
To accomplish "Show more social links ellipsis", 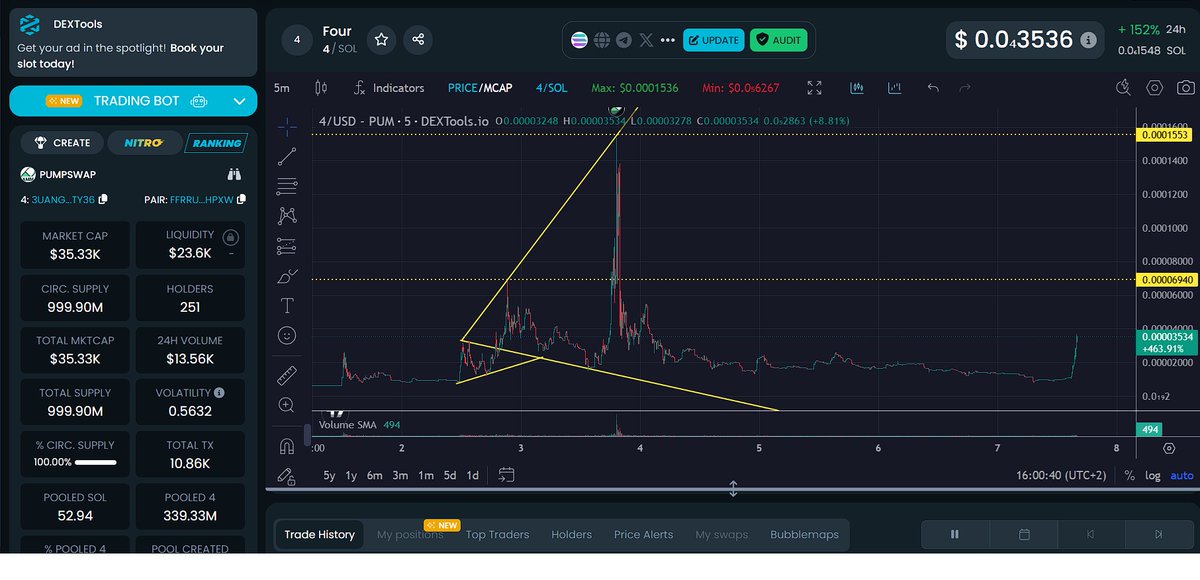I will click(x=668, y=40).
